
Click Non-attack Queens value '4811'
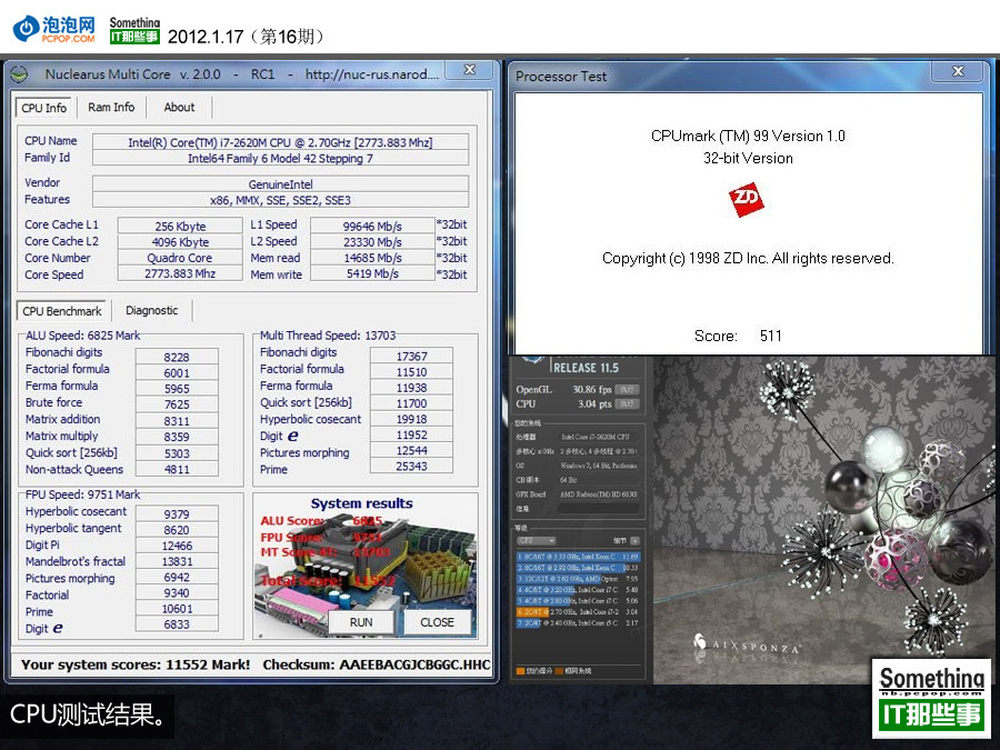click(x=177, y=469)
